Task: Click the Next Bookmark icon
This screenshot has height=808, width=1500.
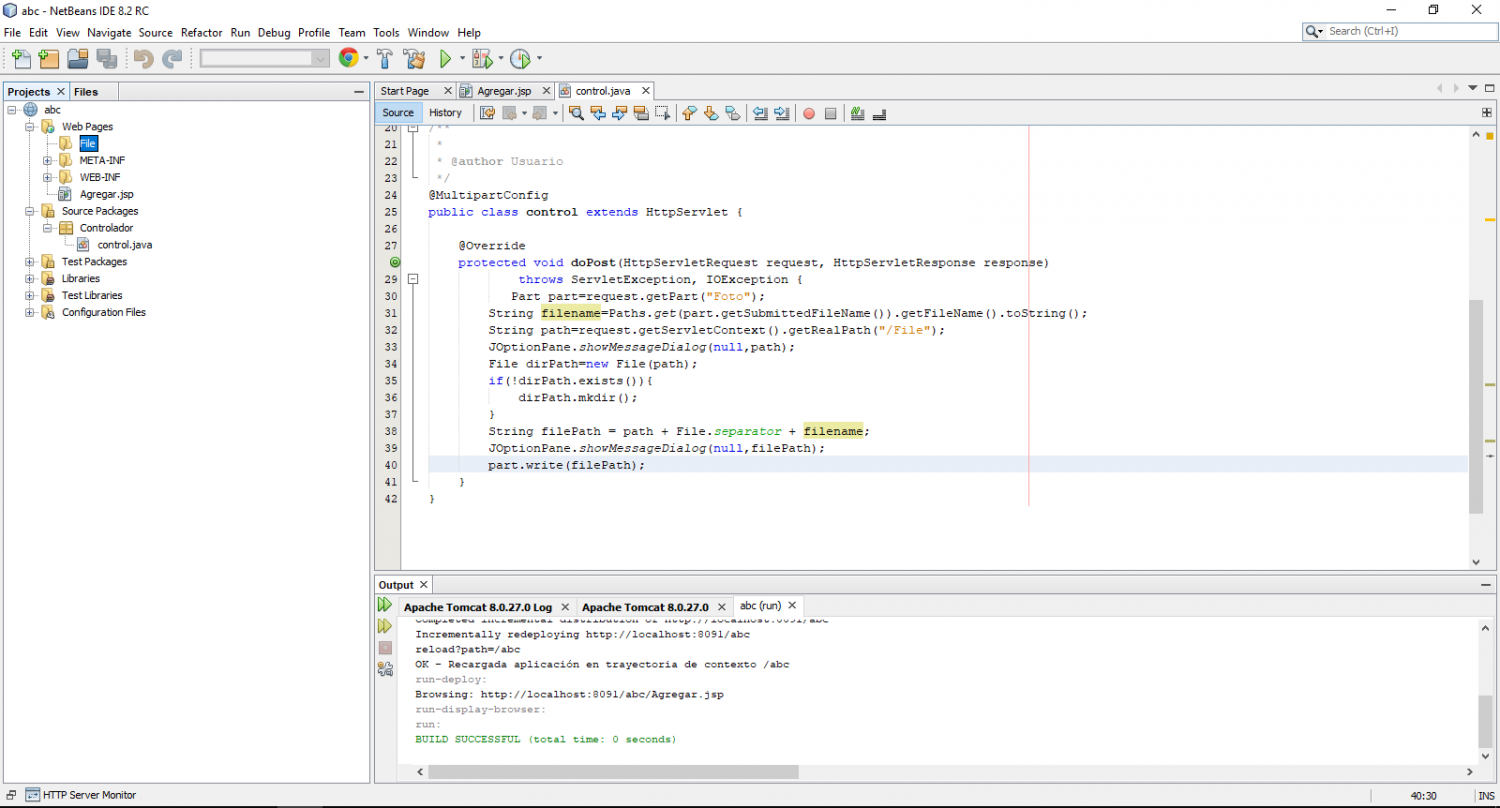Action: coord(711,113)
